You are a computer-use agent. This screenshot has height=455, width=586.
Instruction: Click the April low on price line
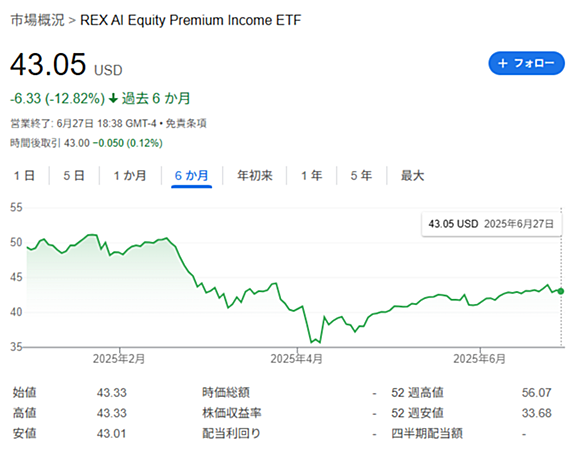(311, 342)
